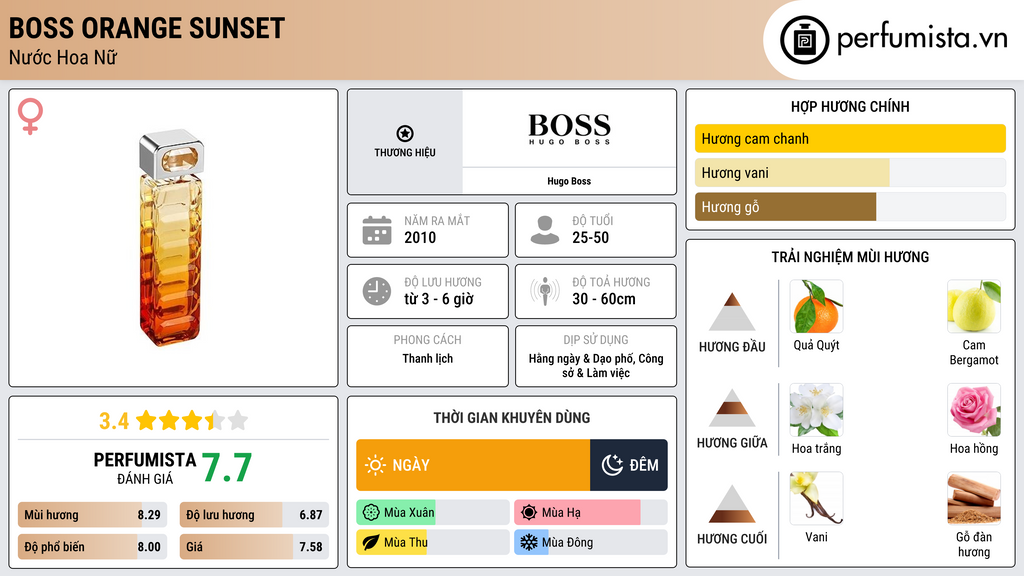Image resolution: width=1024 pixels, height=576 pixels.
Task: Open the Quả Quýt mandarin thumbnail
Action: [816, 306]
